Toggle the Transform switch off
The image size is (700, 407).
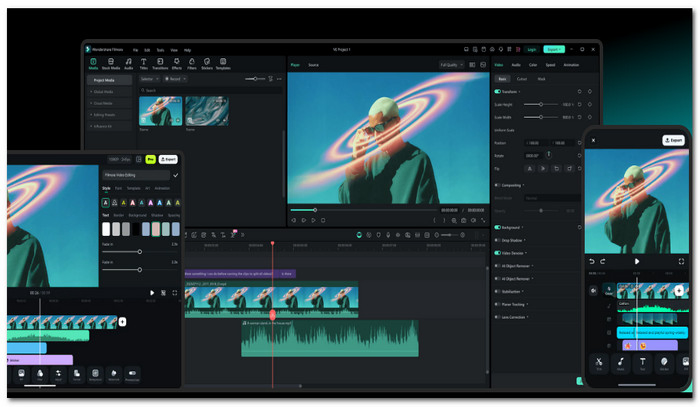click(498, 91)
